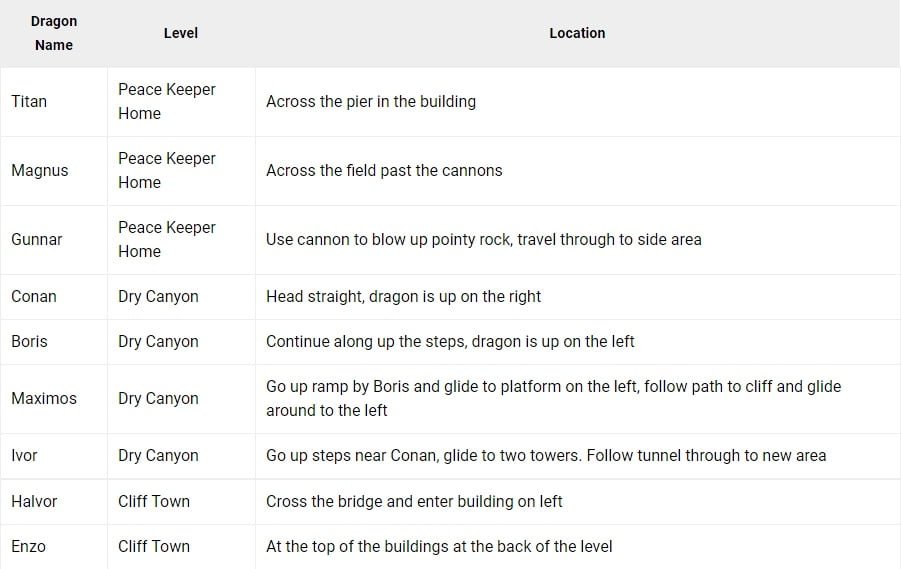Click the Location column header
Screen dimensions: 901x569
click(577, 33)
